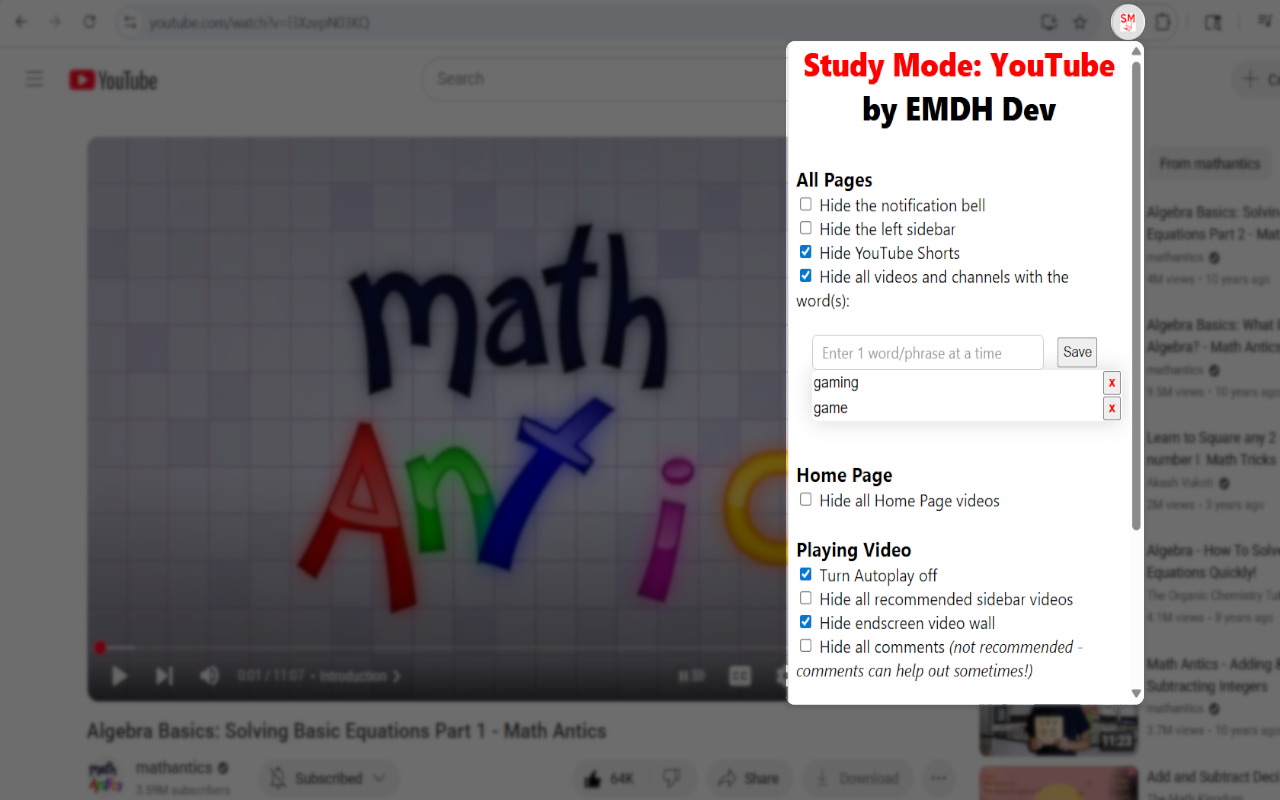Delete the word gaming from the blocklist

click(1111, 382)
